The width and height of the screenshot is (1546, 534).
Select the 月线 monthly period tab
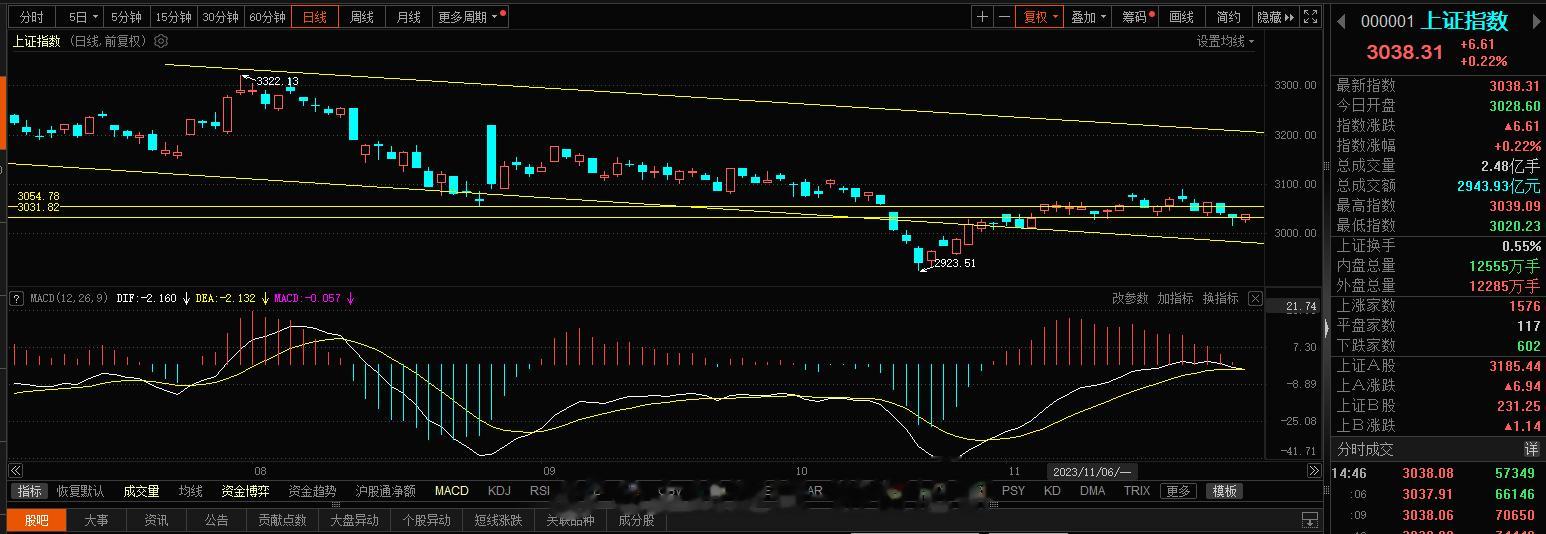point(408,17)
